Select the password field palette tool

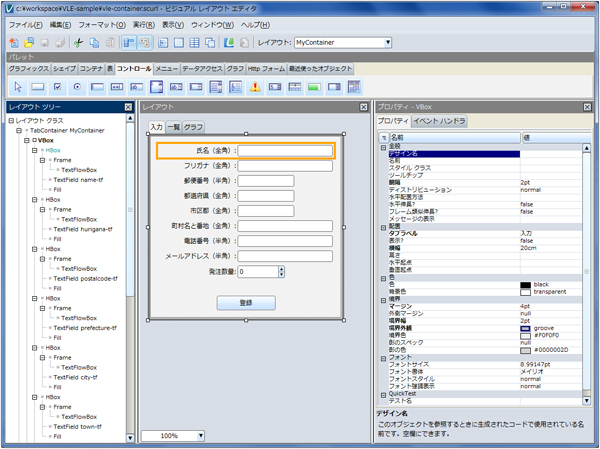tap(117, 87)
